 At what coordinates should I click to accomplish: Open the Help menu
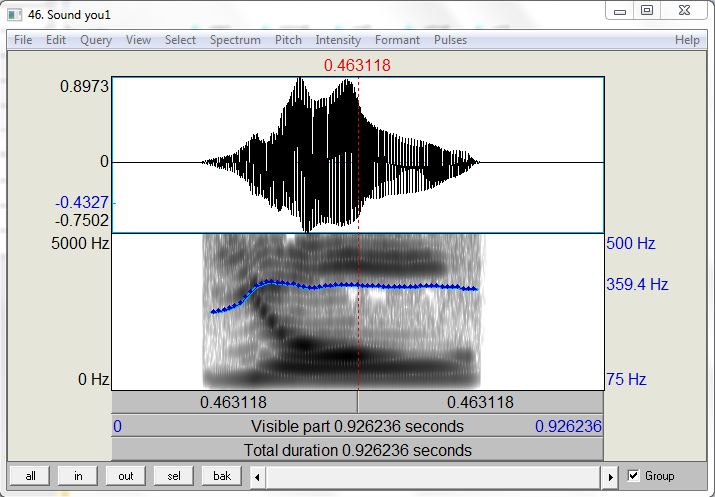[687, 40]
